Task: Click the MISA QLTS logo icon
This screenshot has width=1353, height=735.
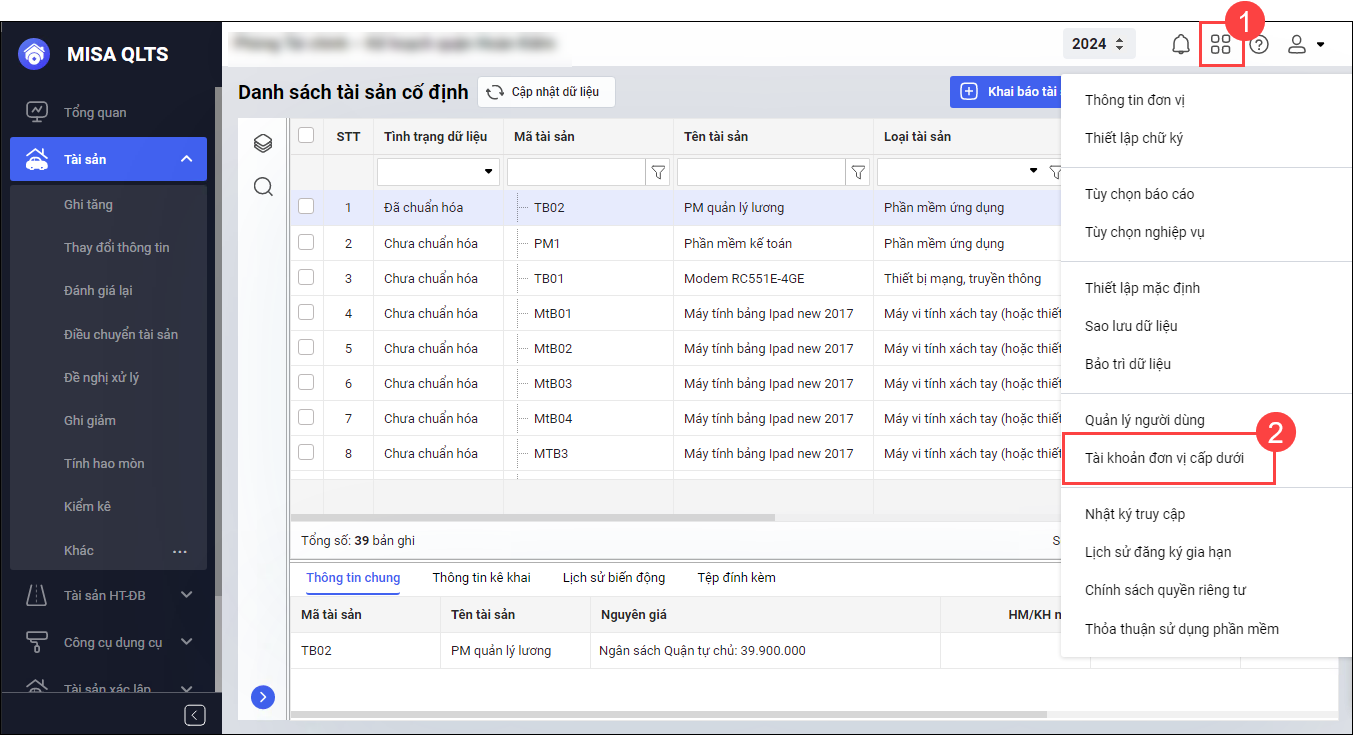Action: [x=34, y=54]
